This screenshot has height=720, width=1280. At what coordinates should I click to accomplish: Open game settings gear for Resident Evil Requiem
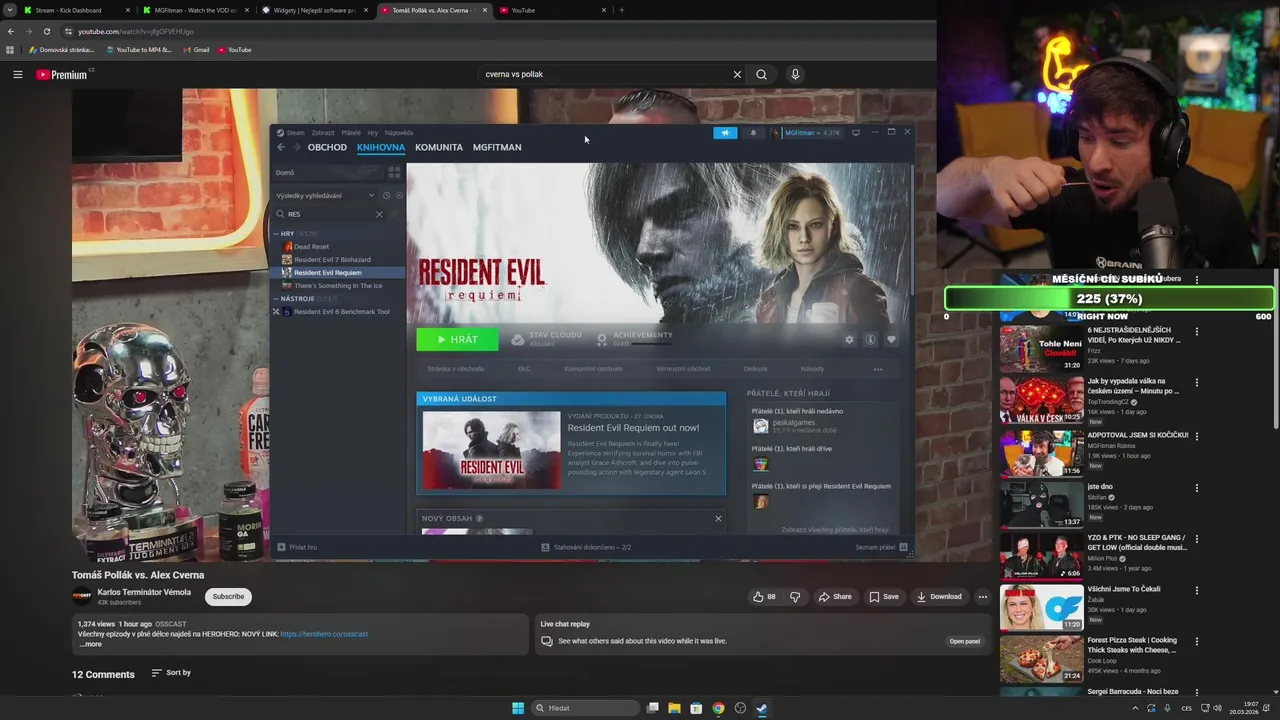pos(850,340)
